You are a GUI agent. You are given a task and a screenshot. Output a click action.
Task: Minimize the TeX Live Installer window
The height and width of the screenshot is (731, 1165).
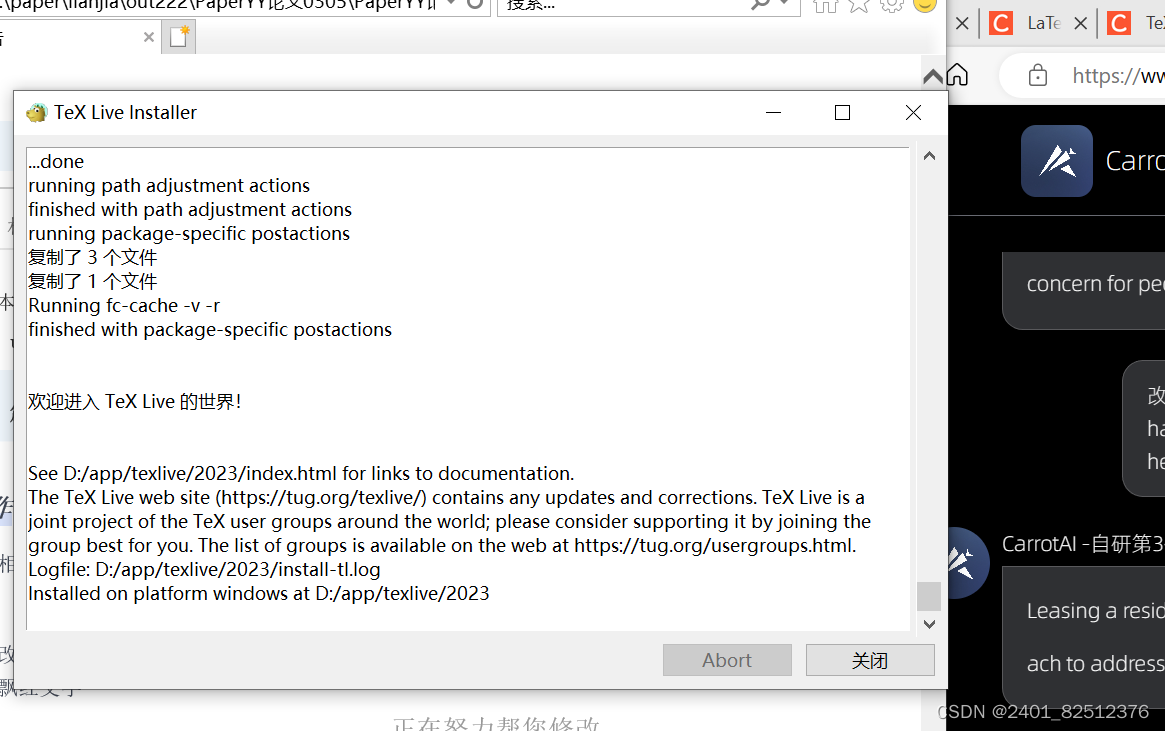773,113
